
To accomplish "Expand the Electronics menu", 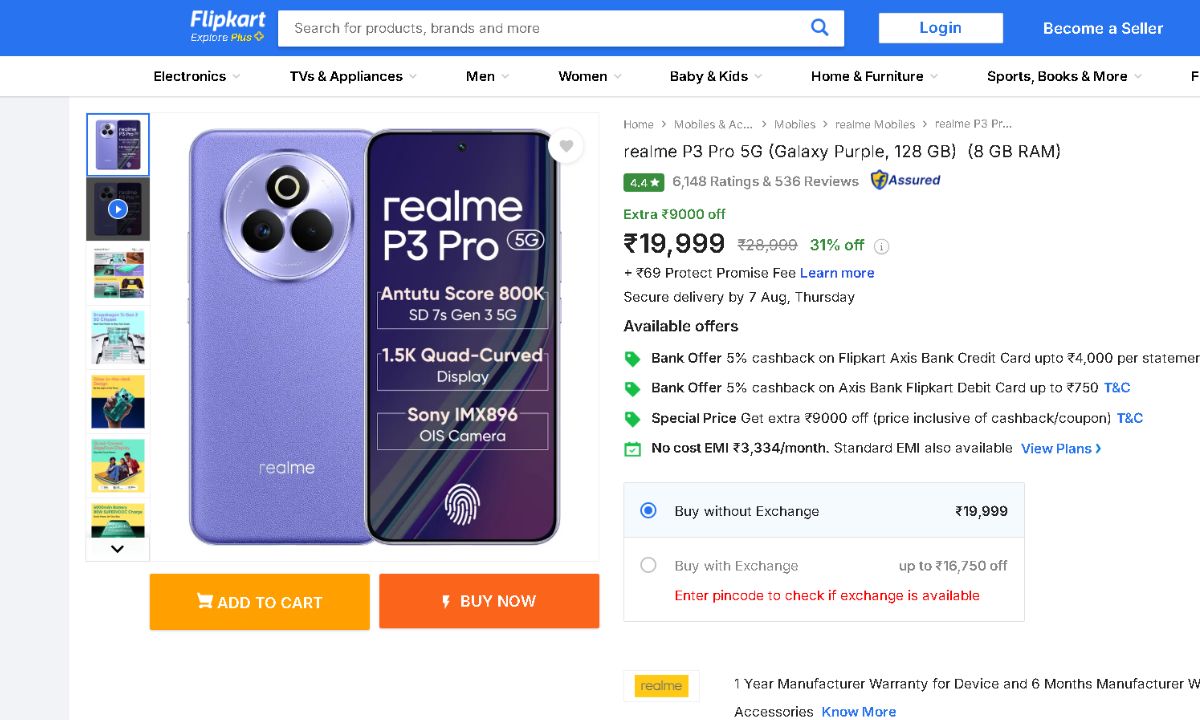I will [x=196, y=76].
